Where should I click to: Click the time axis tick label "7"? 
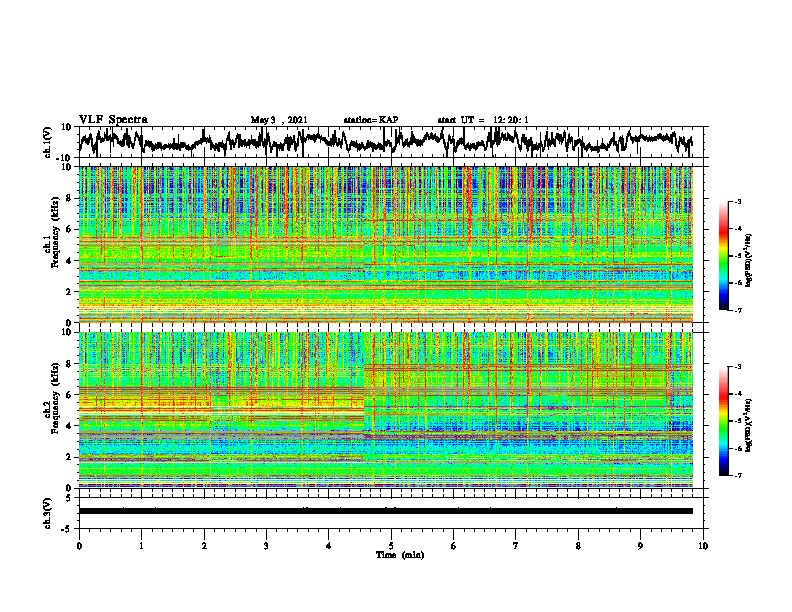click(x=516, y=546)
